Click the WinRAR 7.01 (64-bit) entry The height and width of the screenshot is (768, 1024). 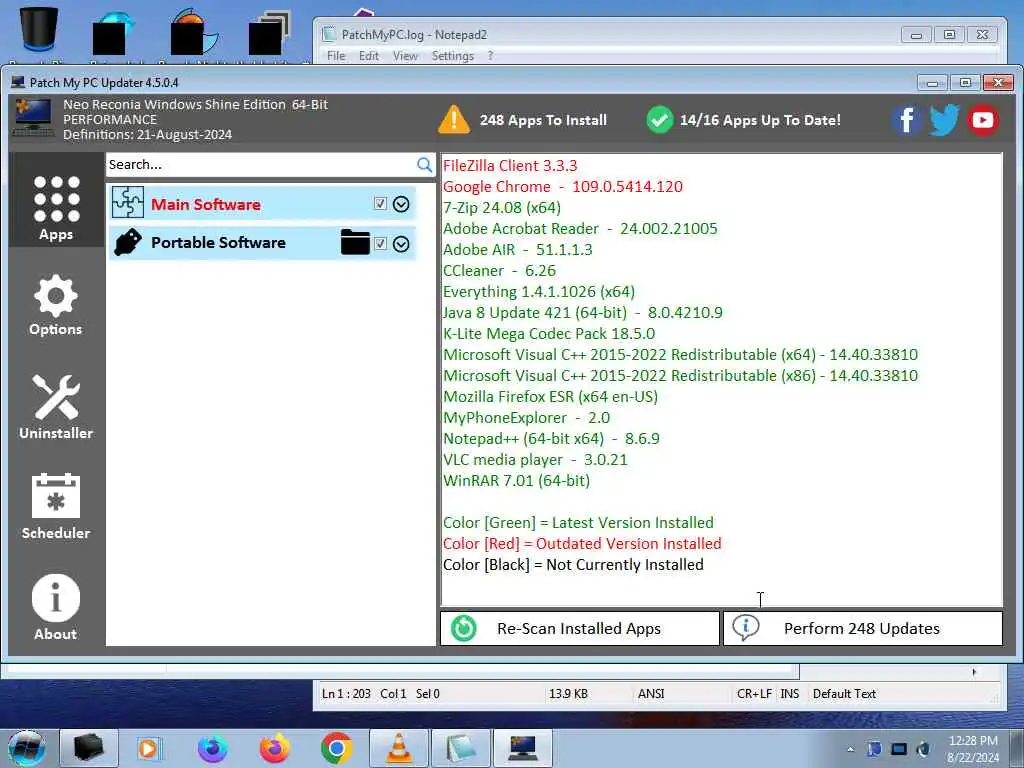point(516,481)
